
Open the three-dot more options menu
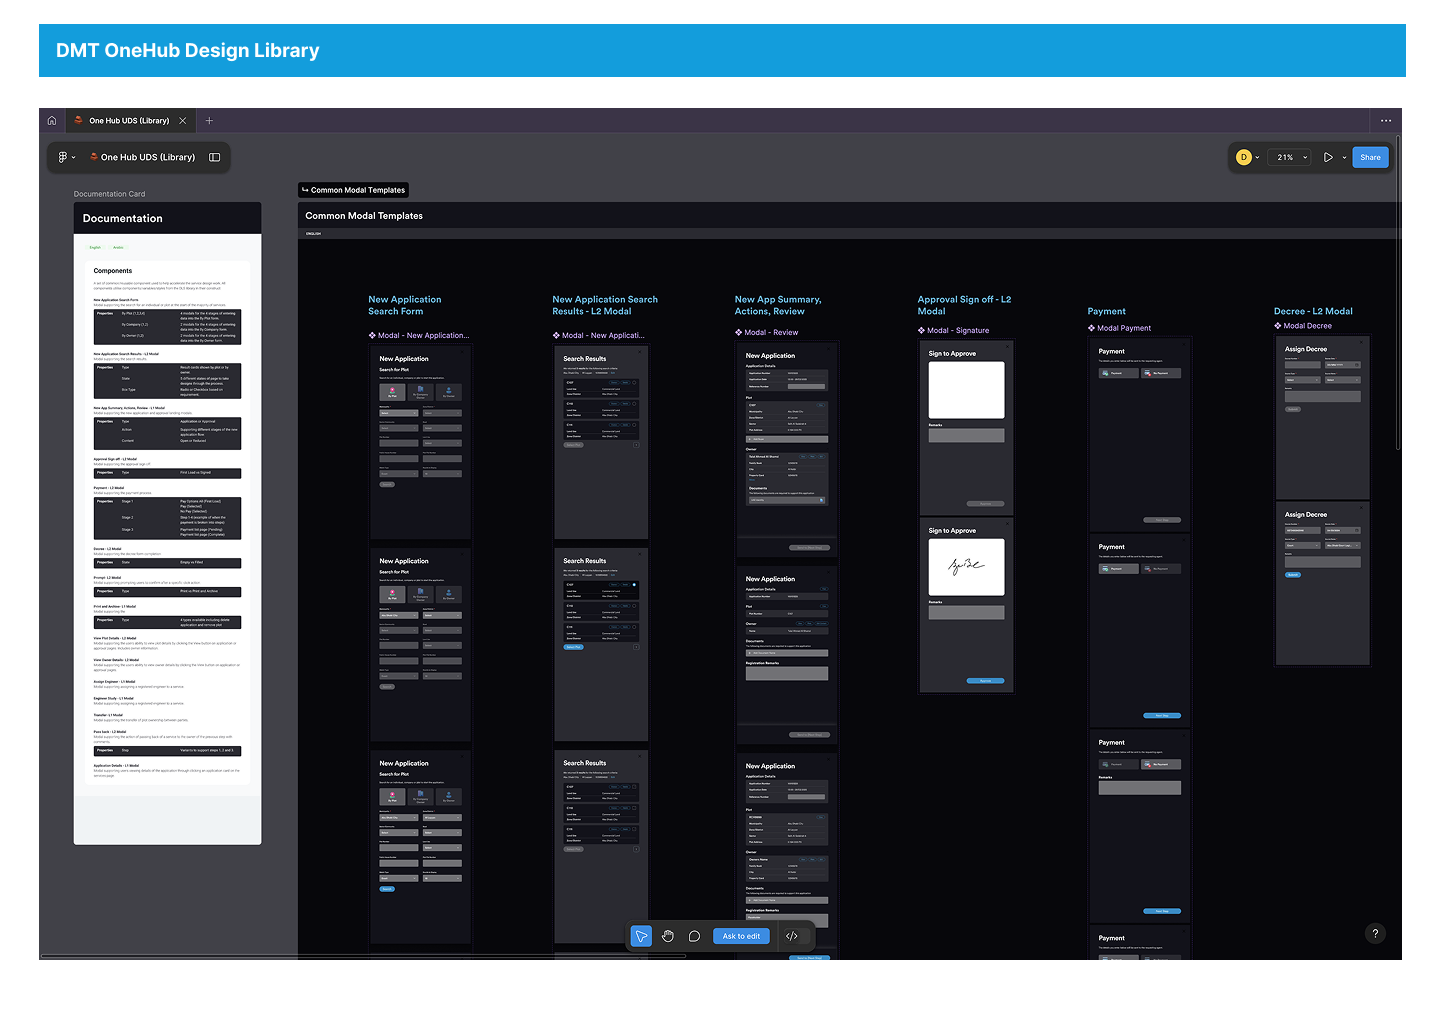1386,121
